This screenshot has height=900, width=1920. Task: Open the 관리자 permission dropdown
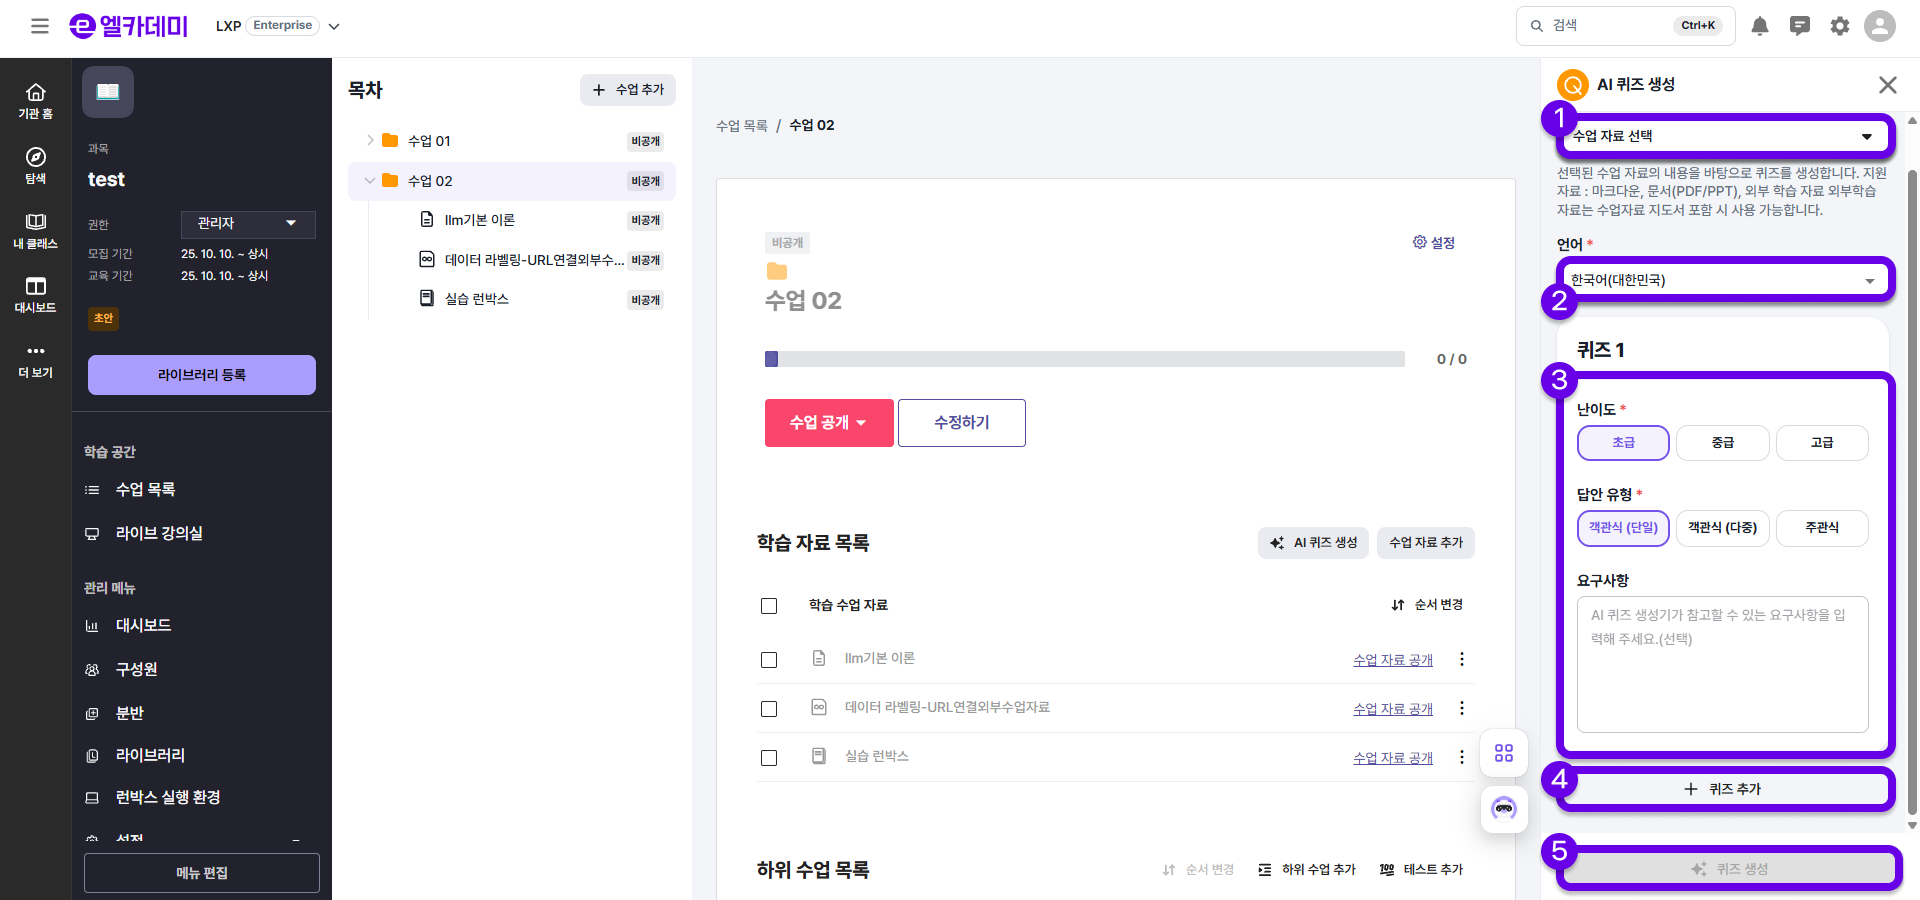pos(248,224)
